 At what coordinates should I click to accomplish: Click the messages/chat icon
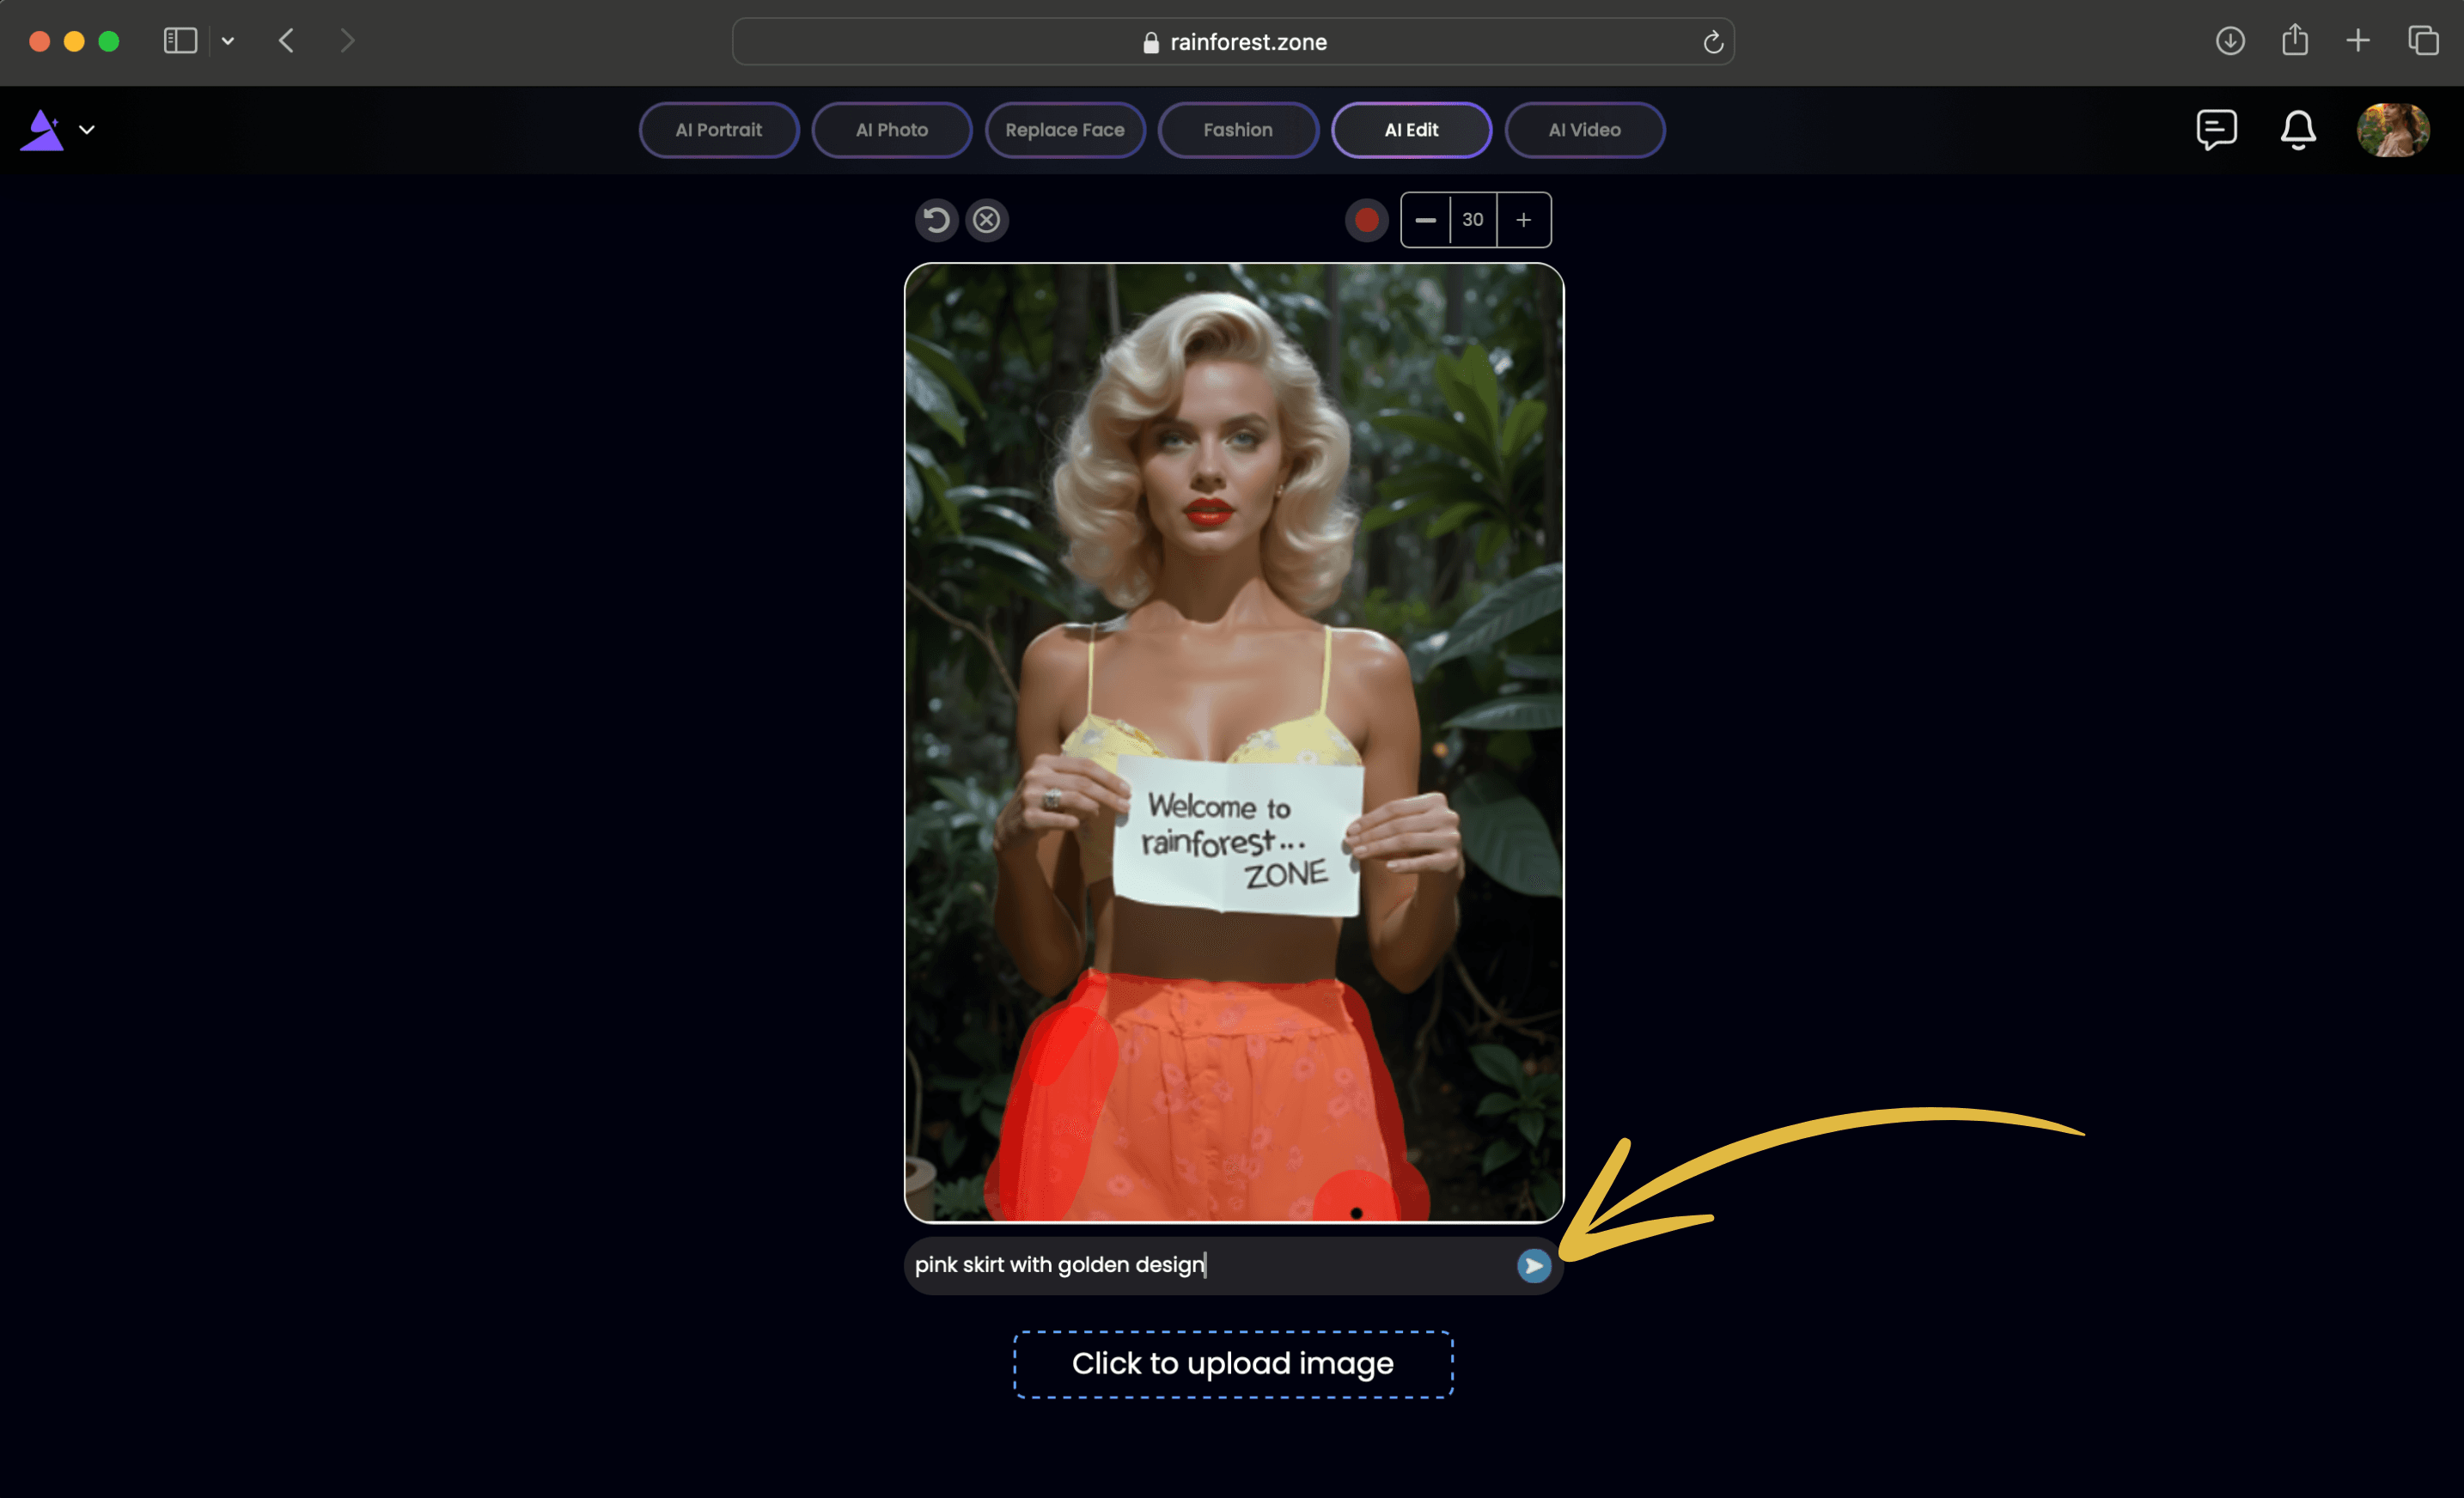coord(2214,129)
